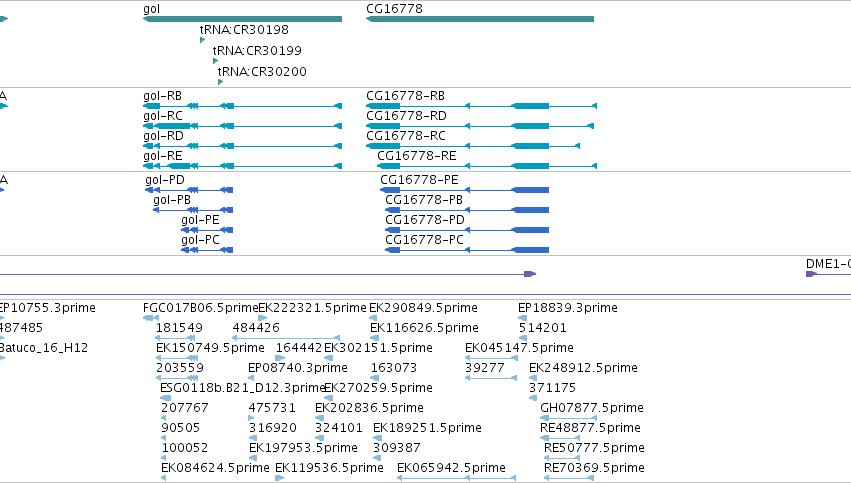Click the 475731 feature label

[272, 408]
